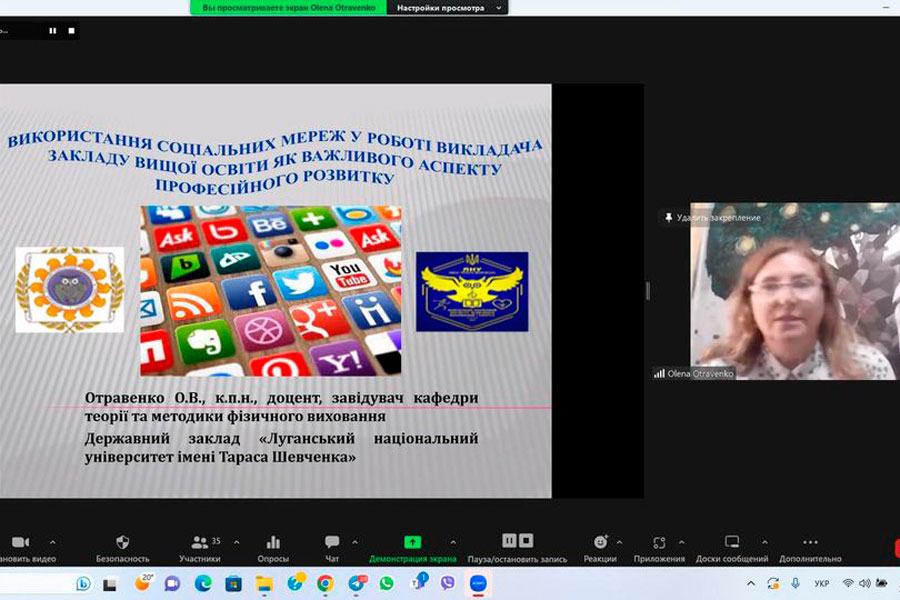
Task: Open the Apps (Приложения) icon
Action: click(x=659, y=542)
